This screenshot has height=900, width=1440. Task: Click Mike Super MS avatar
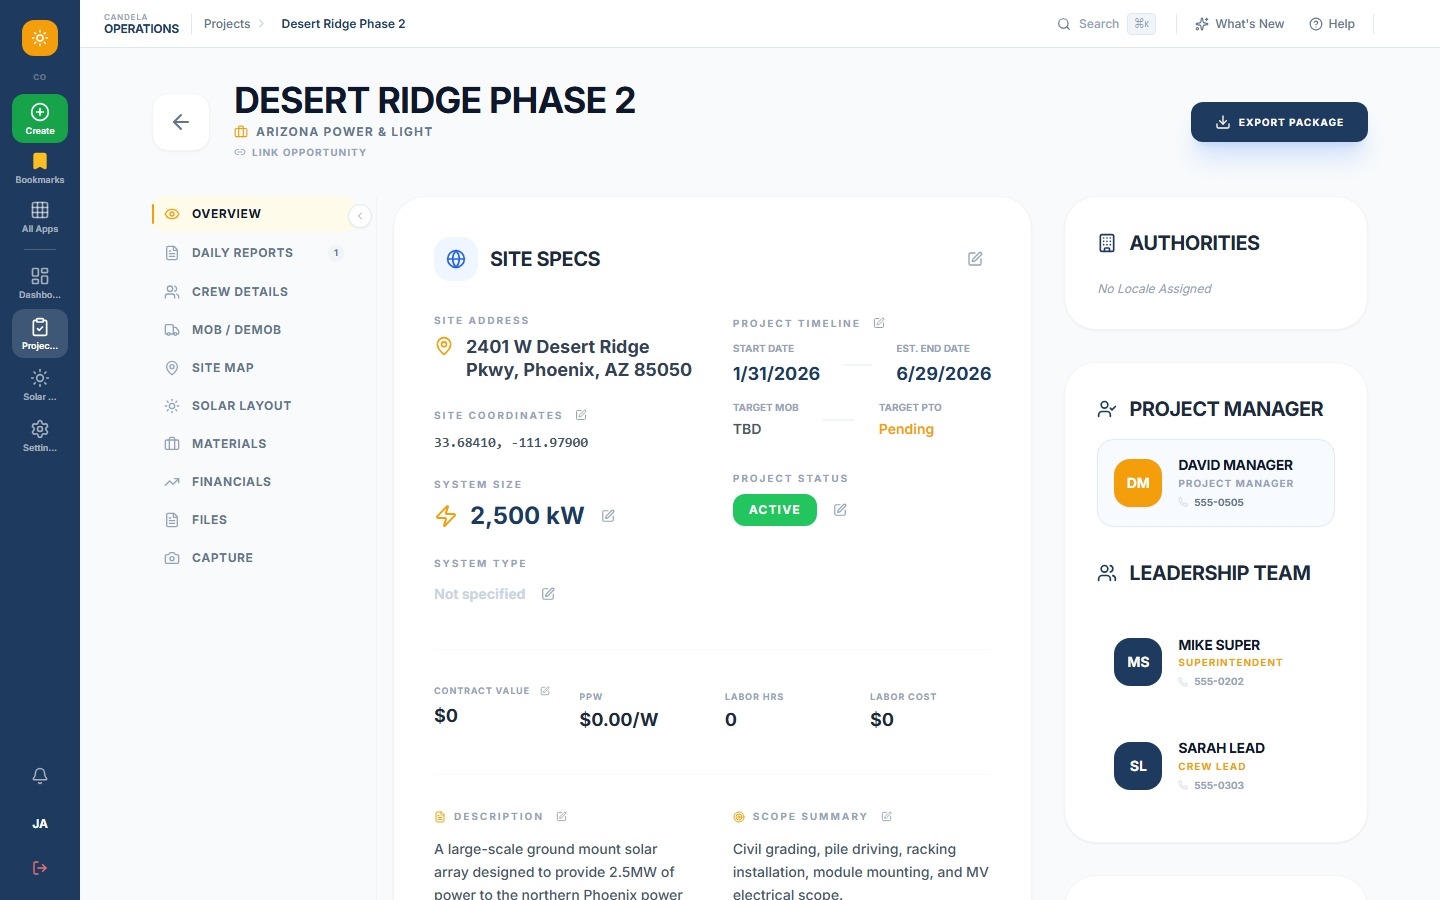1138,662
